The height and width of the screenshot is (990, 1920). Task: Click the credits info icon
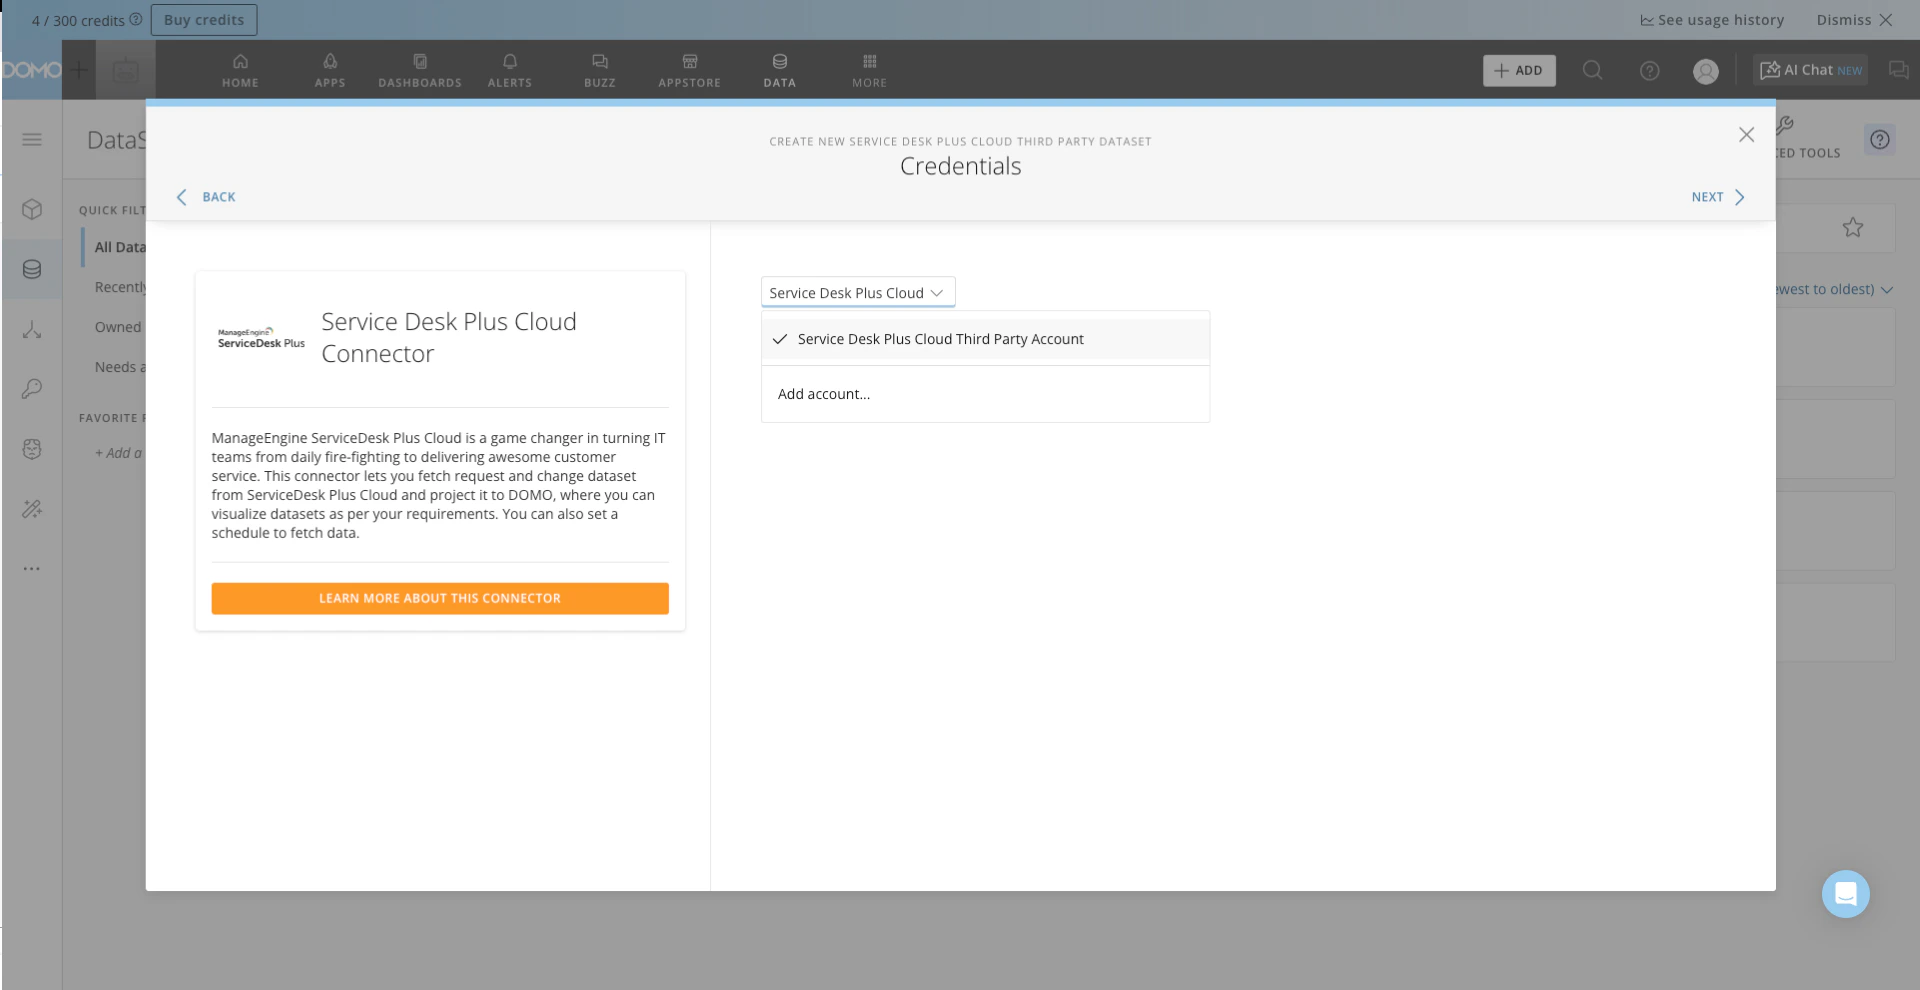click(x=136, y=19)
